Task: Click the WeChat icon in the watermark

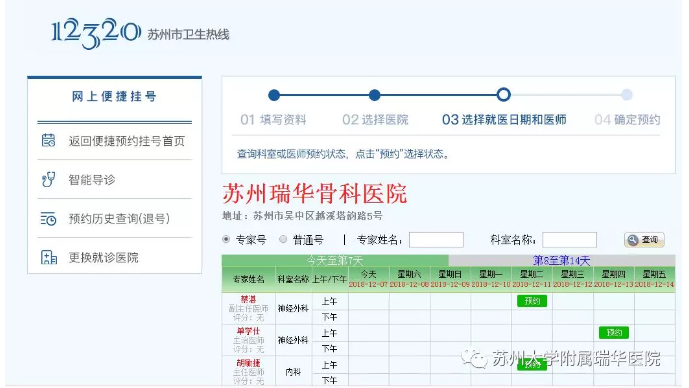Action: (x=474, y=358)
